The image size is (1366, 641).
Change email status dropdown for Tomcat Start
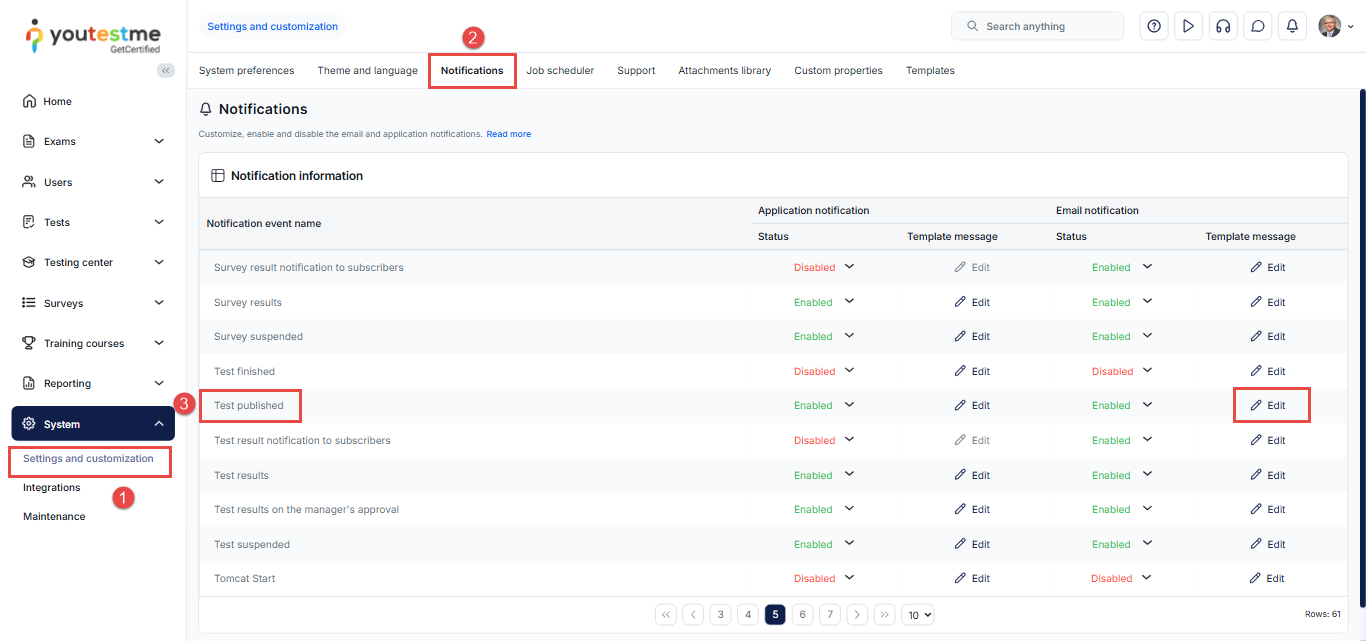(x=1147, y=578)
